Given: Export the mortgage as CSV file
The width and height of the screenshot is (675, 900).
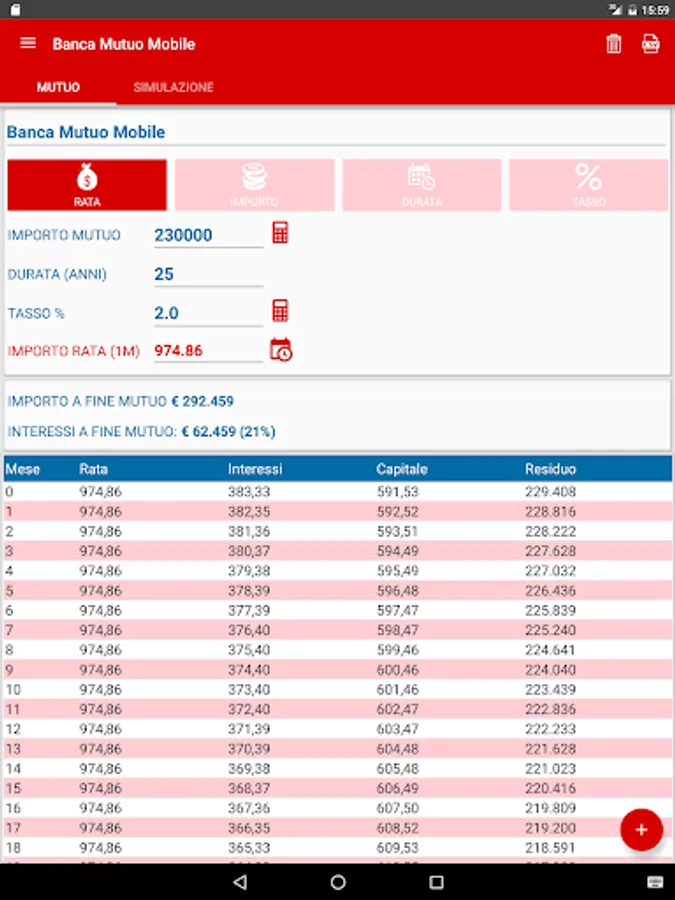Looking at the screenshot, I should pyautogui.click(x=650, y=44).
